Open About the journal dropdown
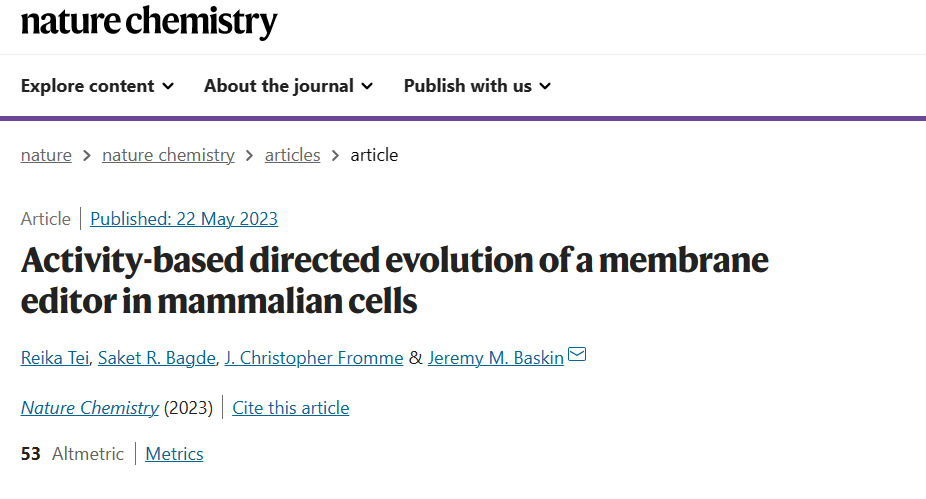Image resolution: width=926 pixels, height=499 pixels. 289,86
